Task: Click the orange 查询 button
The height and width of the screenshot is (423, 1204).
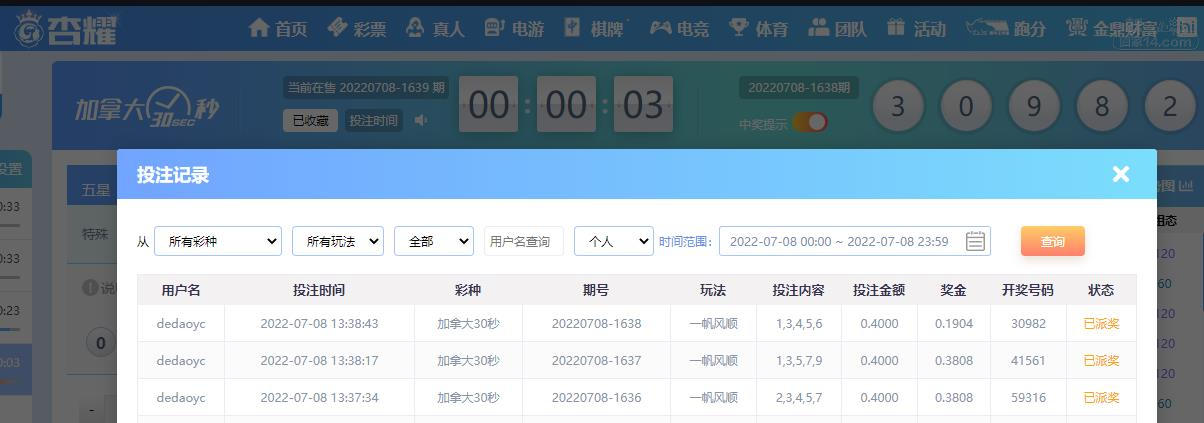Action: (1053, 241)
